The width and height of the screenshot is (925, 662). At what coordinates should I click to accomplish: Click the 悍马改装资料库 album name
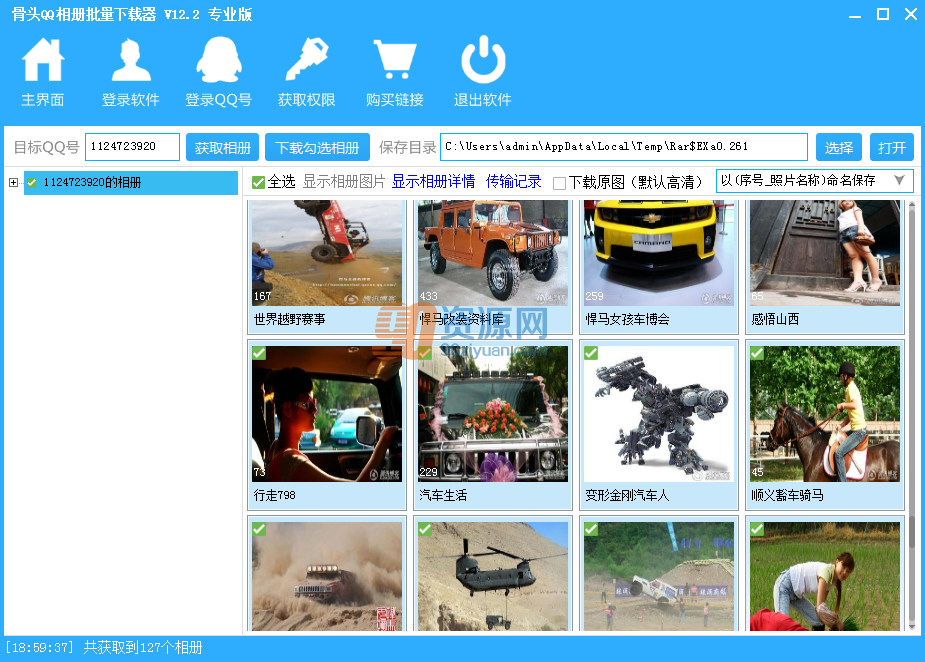(461, 320)
